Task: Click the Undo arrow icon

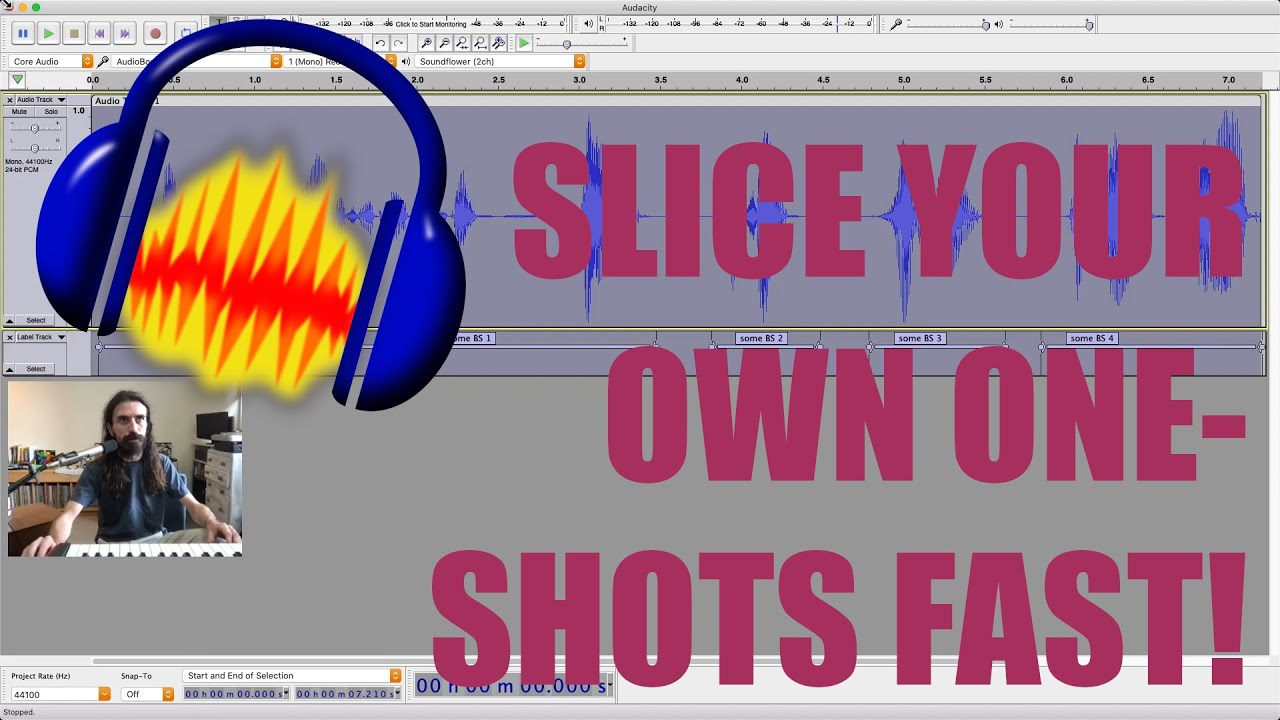Action: click(380, 43)
